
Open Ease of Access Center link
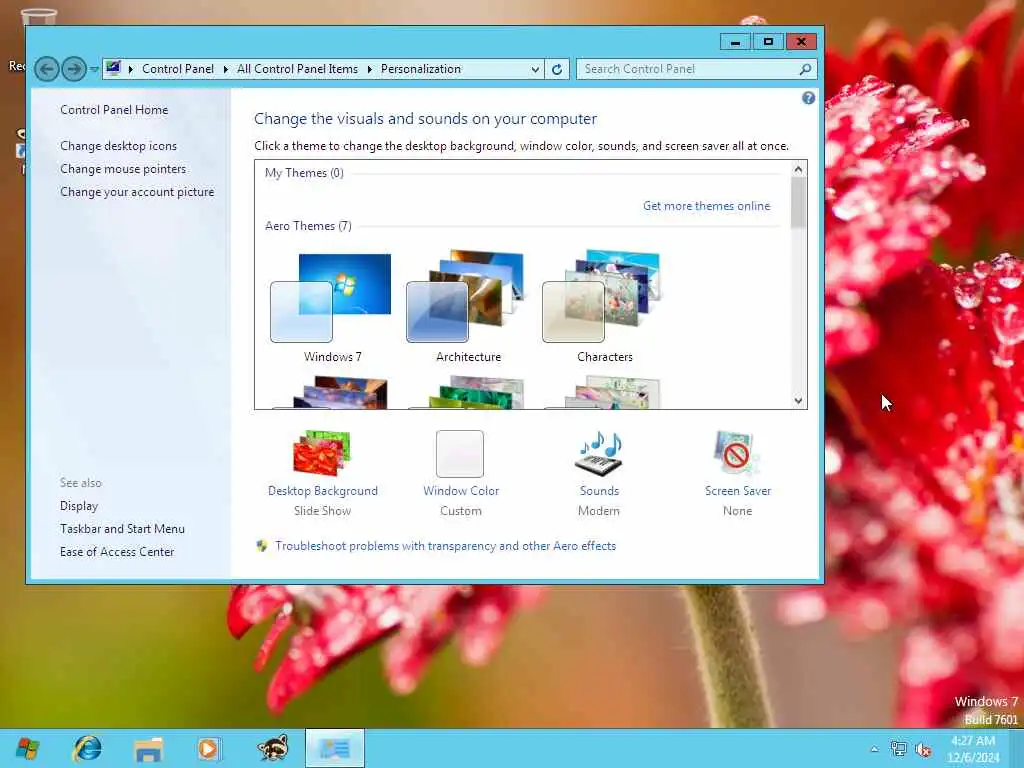pyautogui.click(x=117, y=551)
